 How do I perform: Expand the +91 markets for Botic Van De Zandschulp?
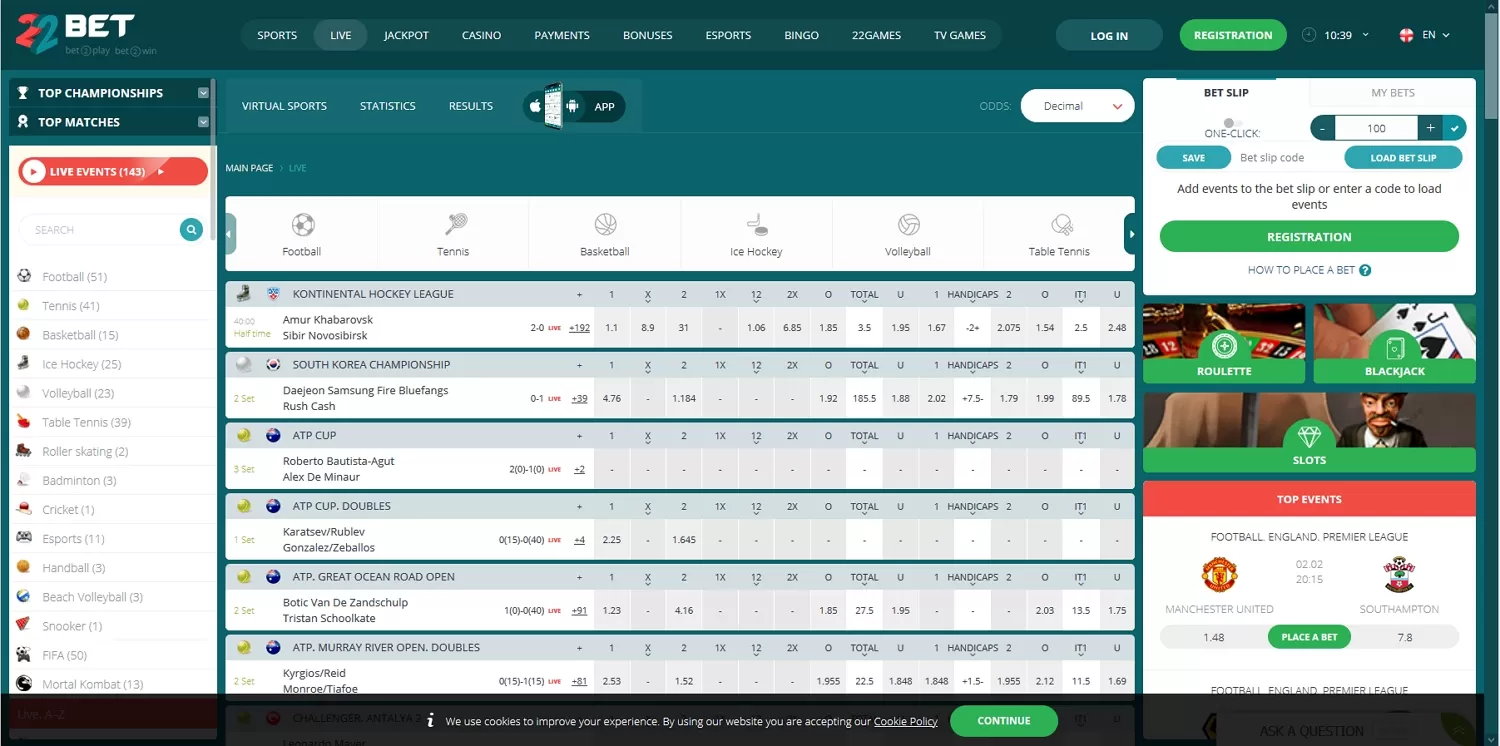[579, 610]
